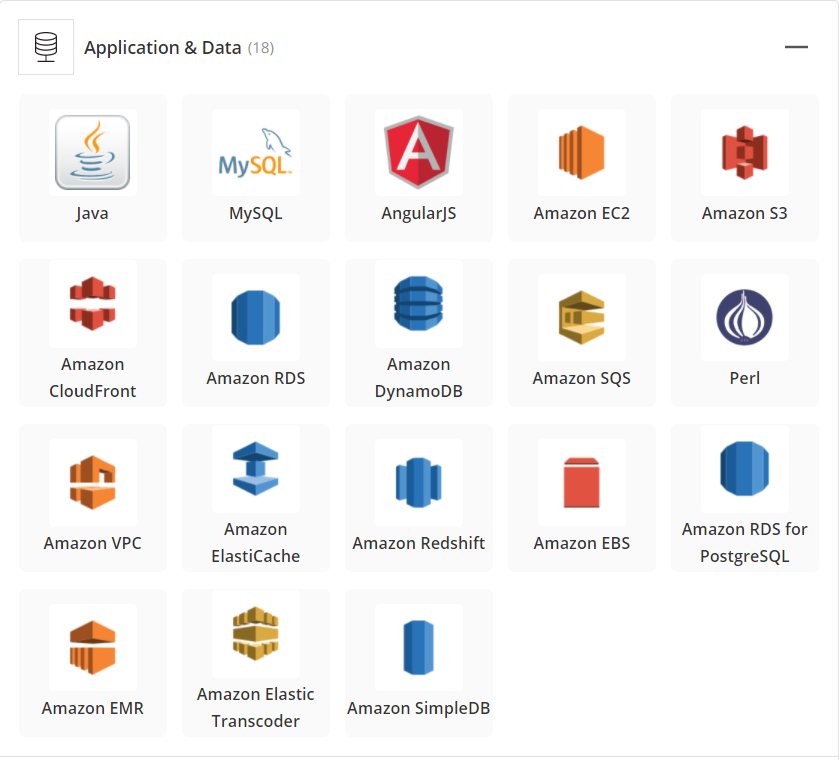Open the AngularJS entry

(418, 152)
